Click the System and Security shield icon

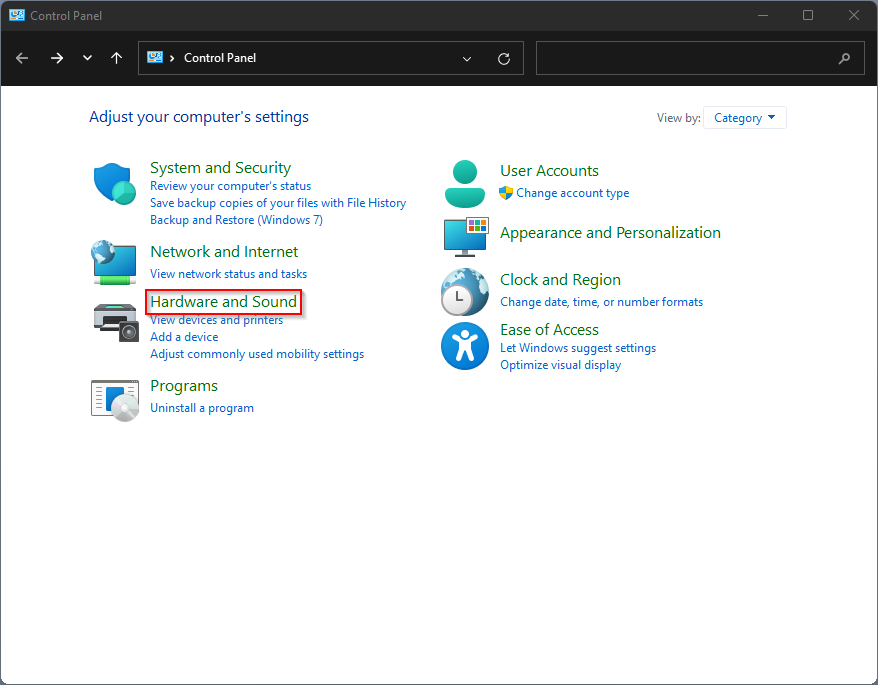[x=115, y=184]
